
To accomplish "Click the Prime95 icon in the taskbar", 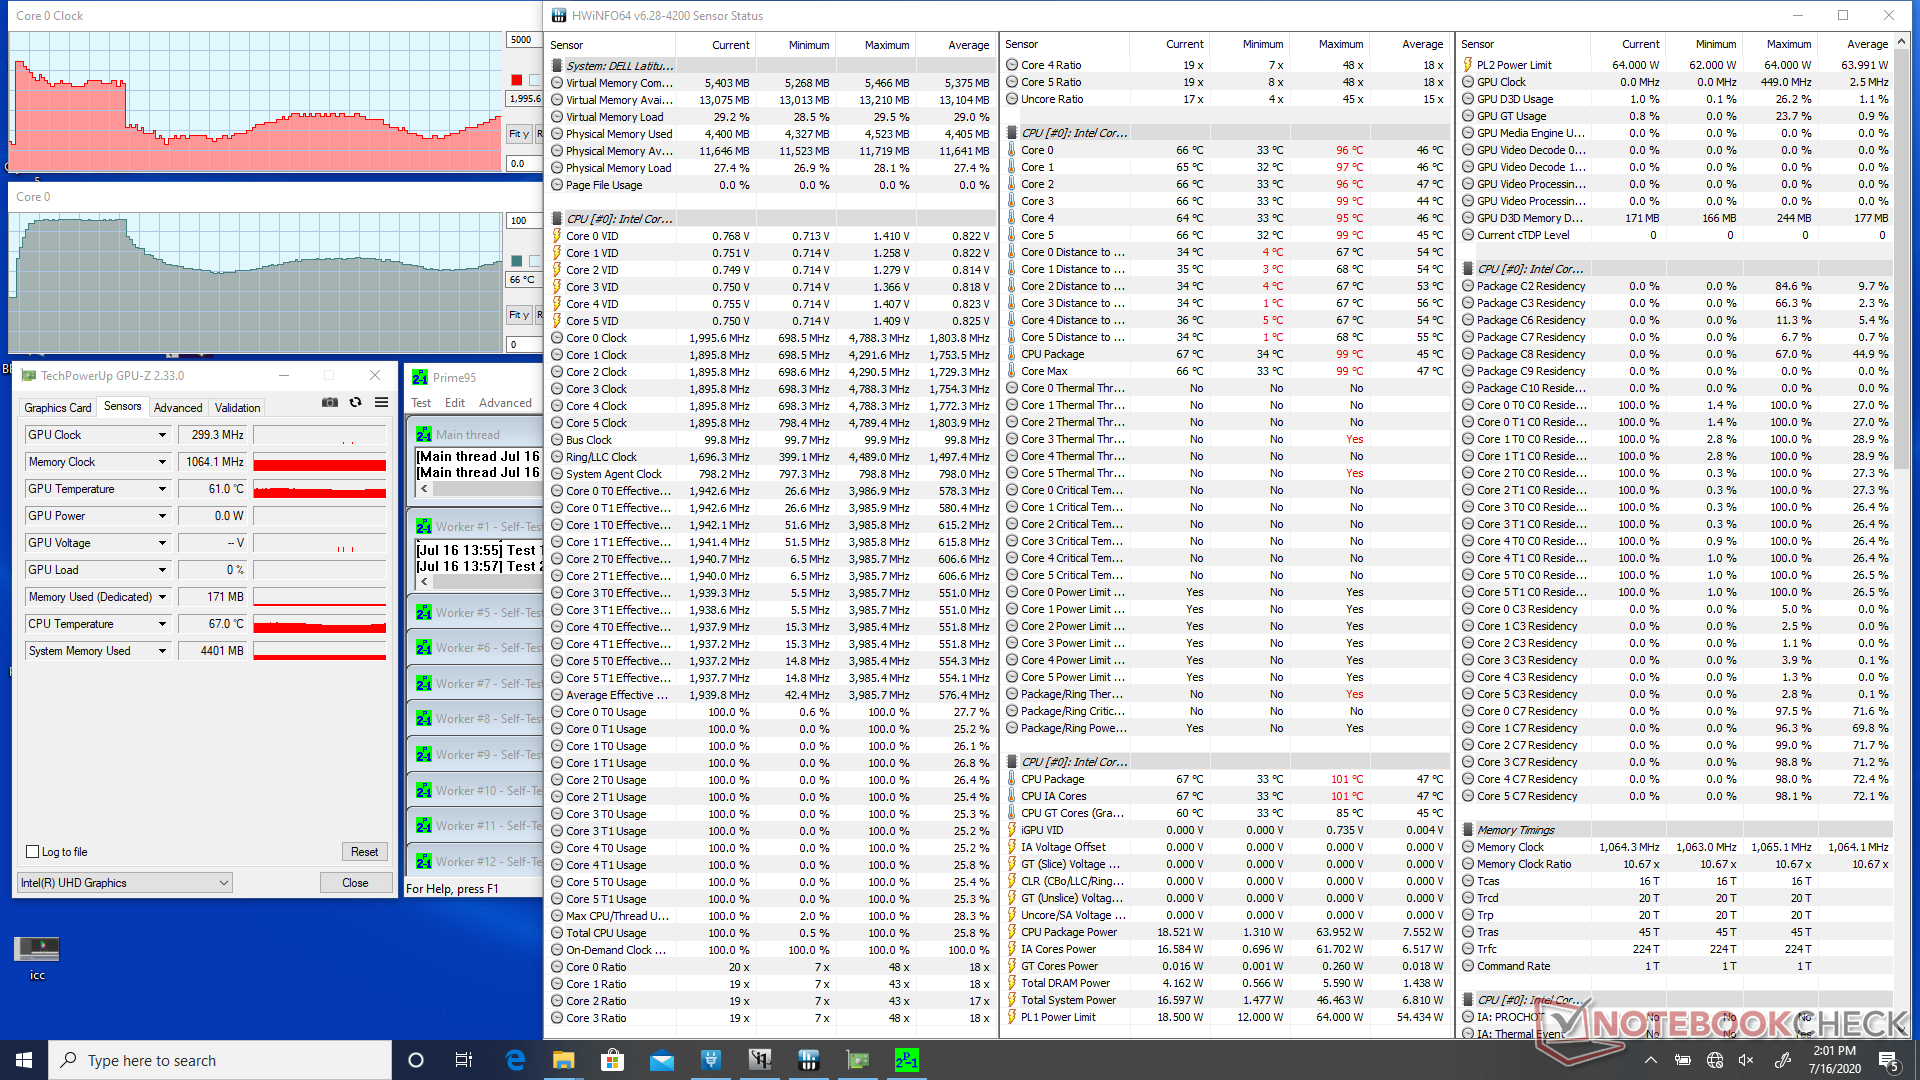I will [x=906, y=1060].
